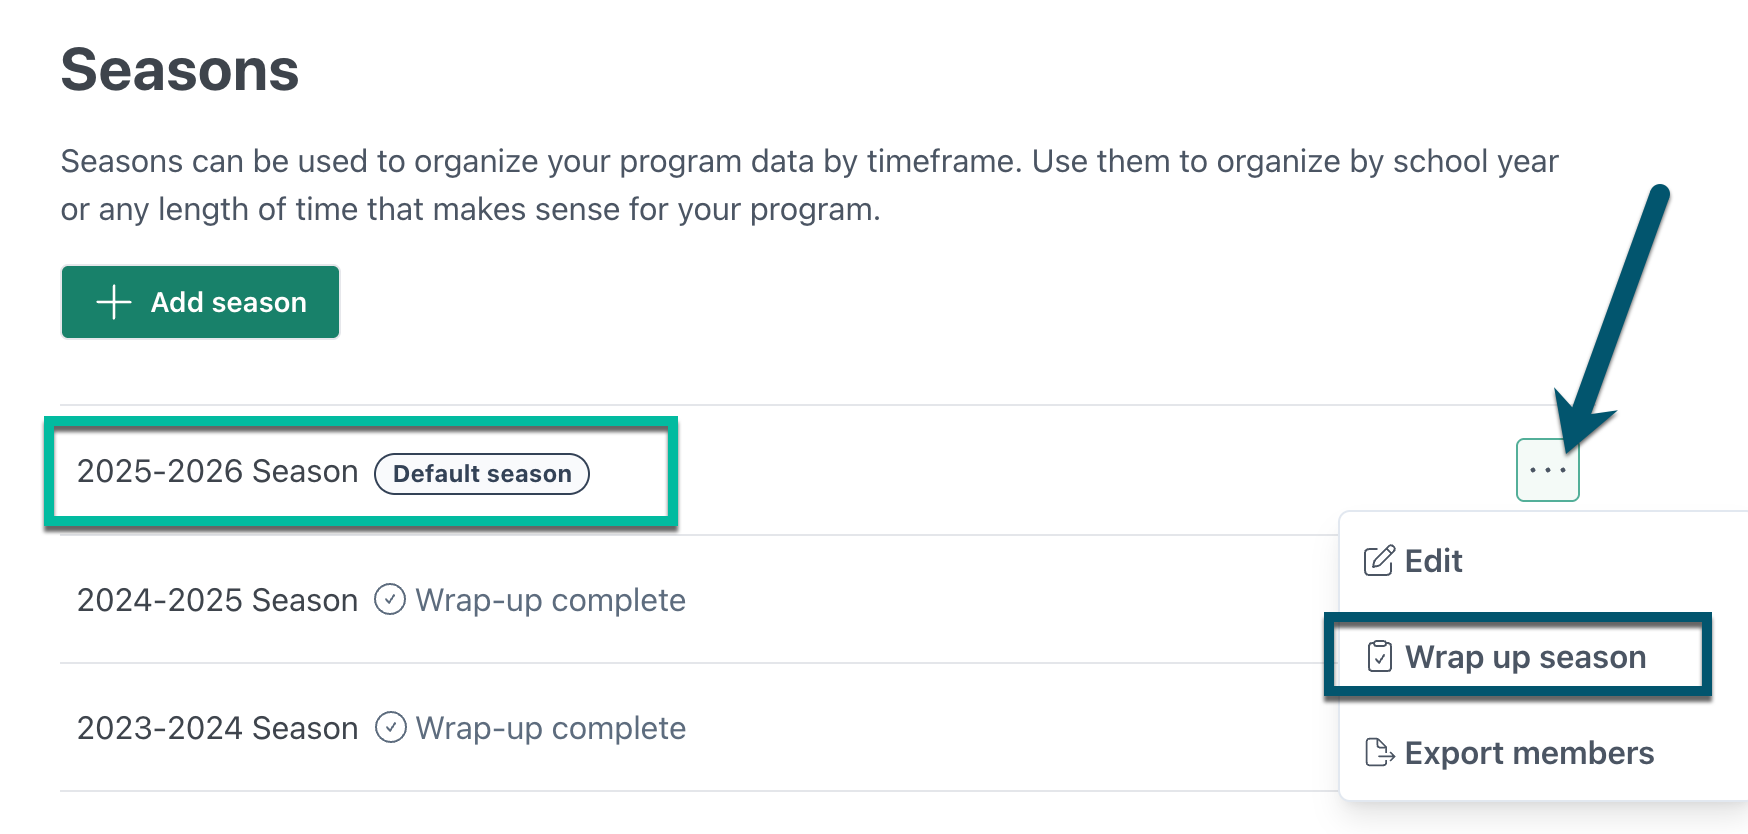1748x834 pixels.
Task: Click the dark arrow pointing at the three-dot button
Action: 1615,310
